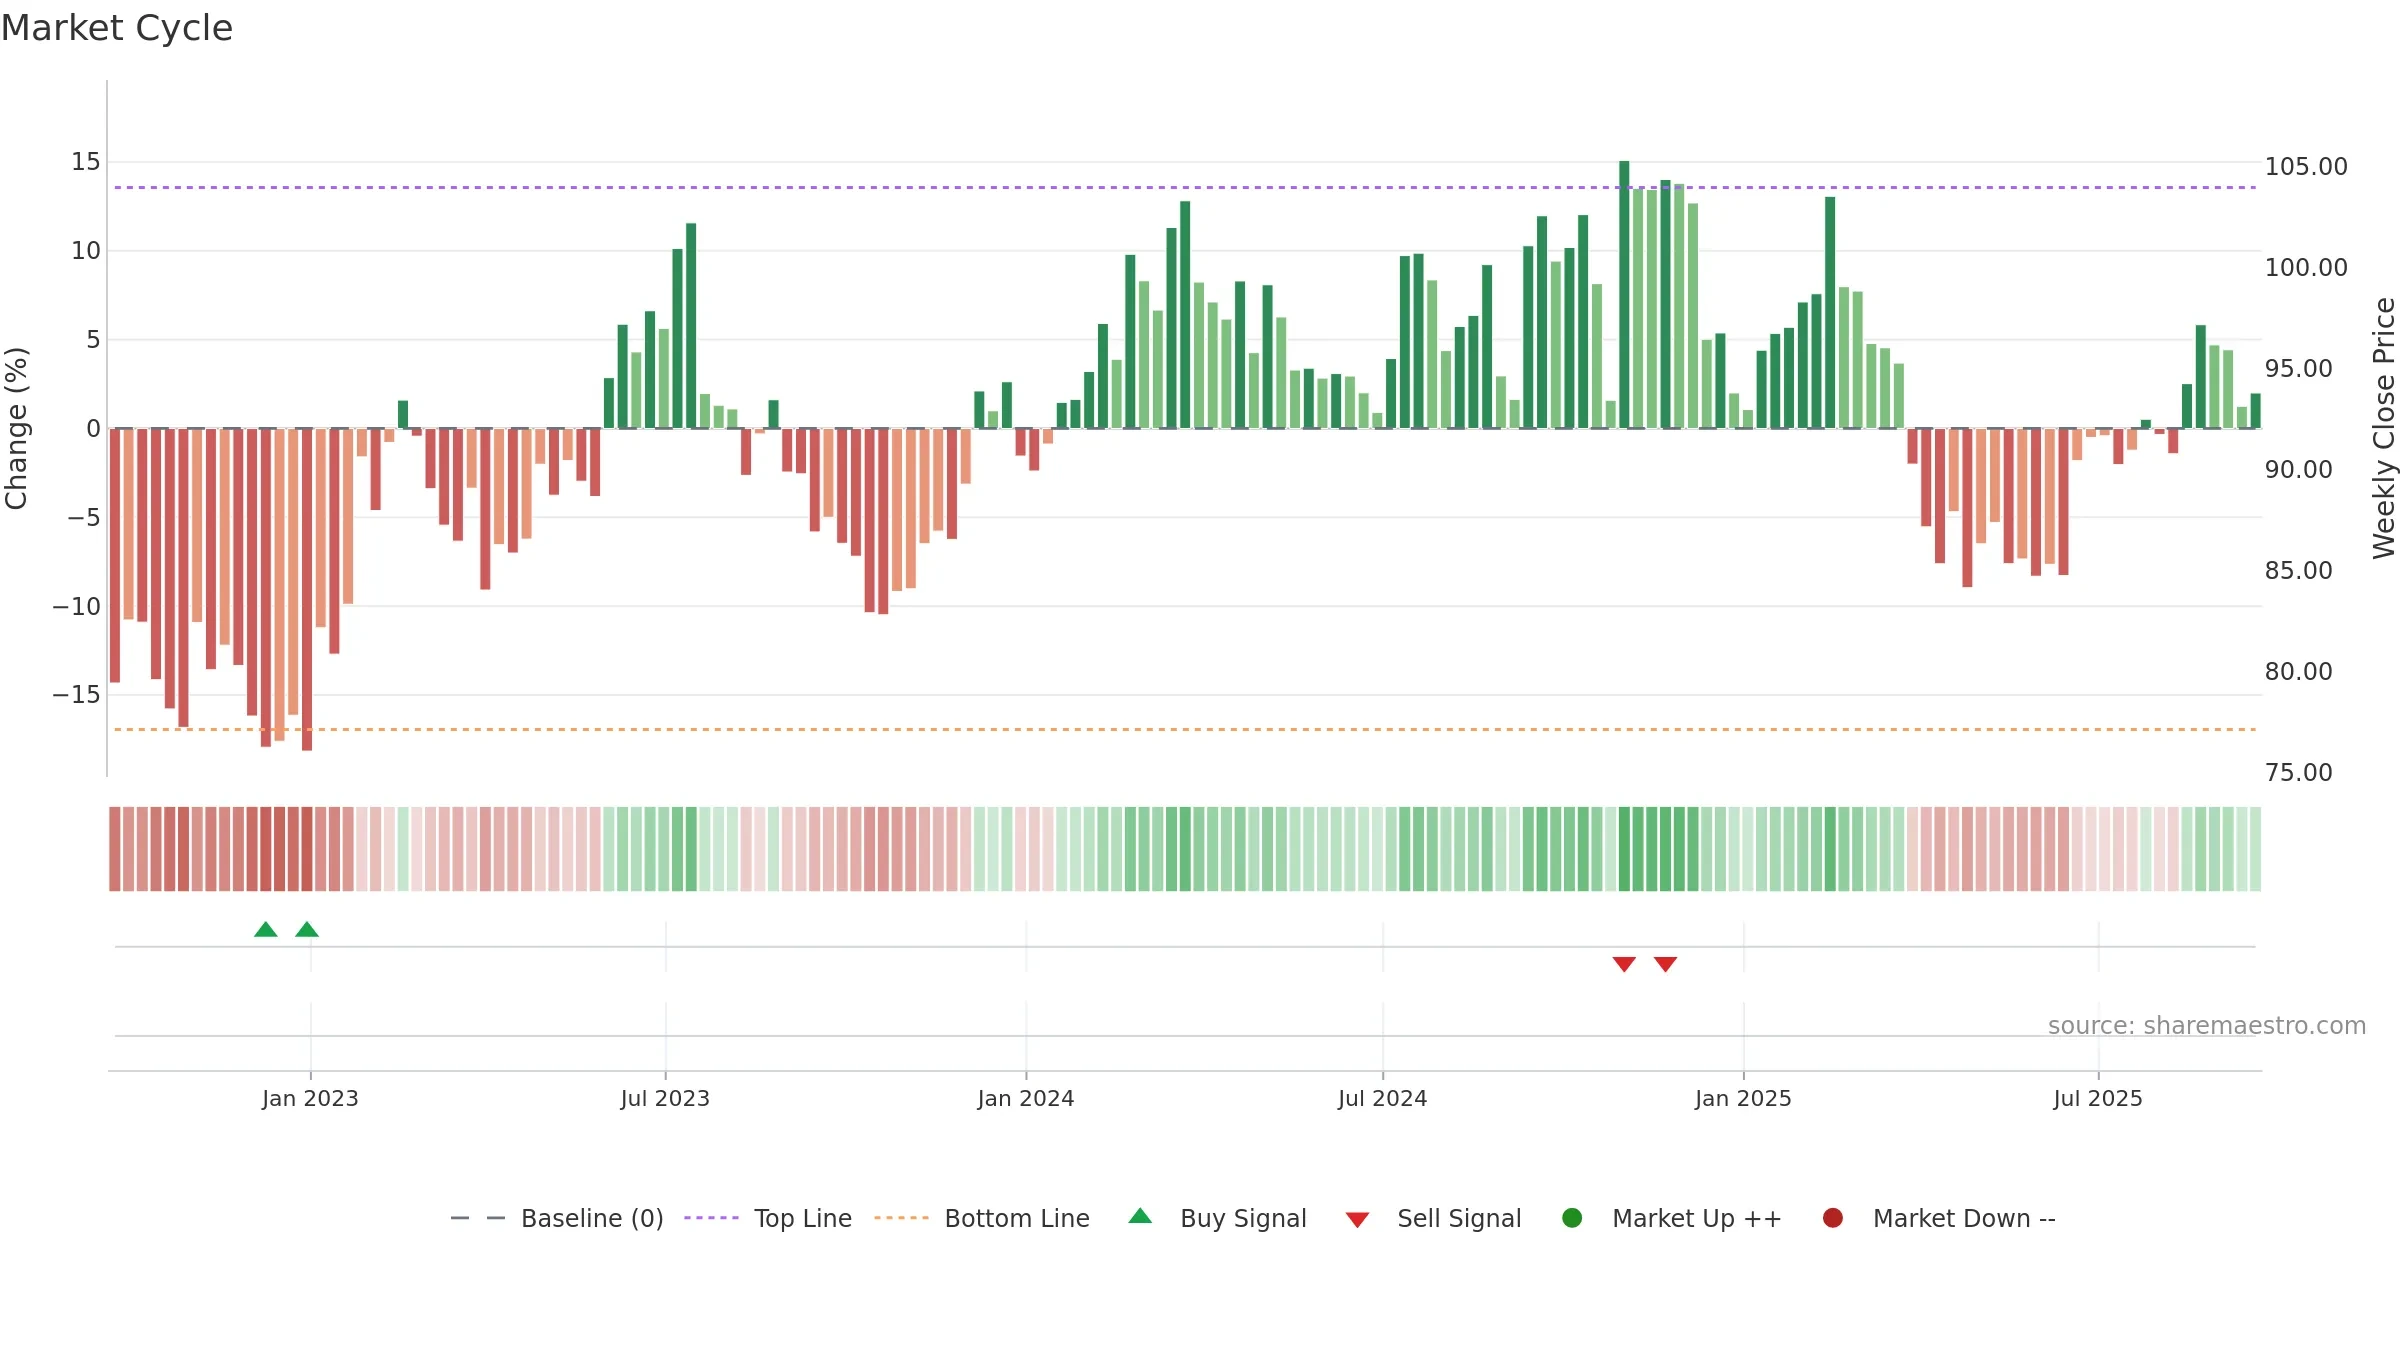Click the source: sharemaestro.com text

(x=2207, y=1026)
